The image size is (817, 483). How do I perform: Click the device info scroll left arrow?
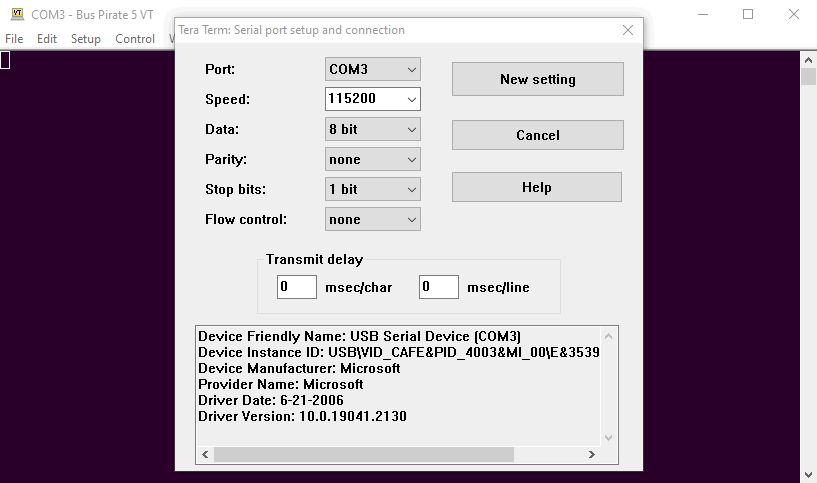[205, 454]
